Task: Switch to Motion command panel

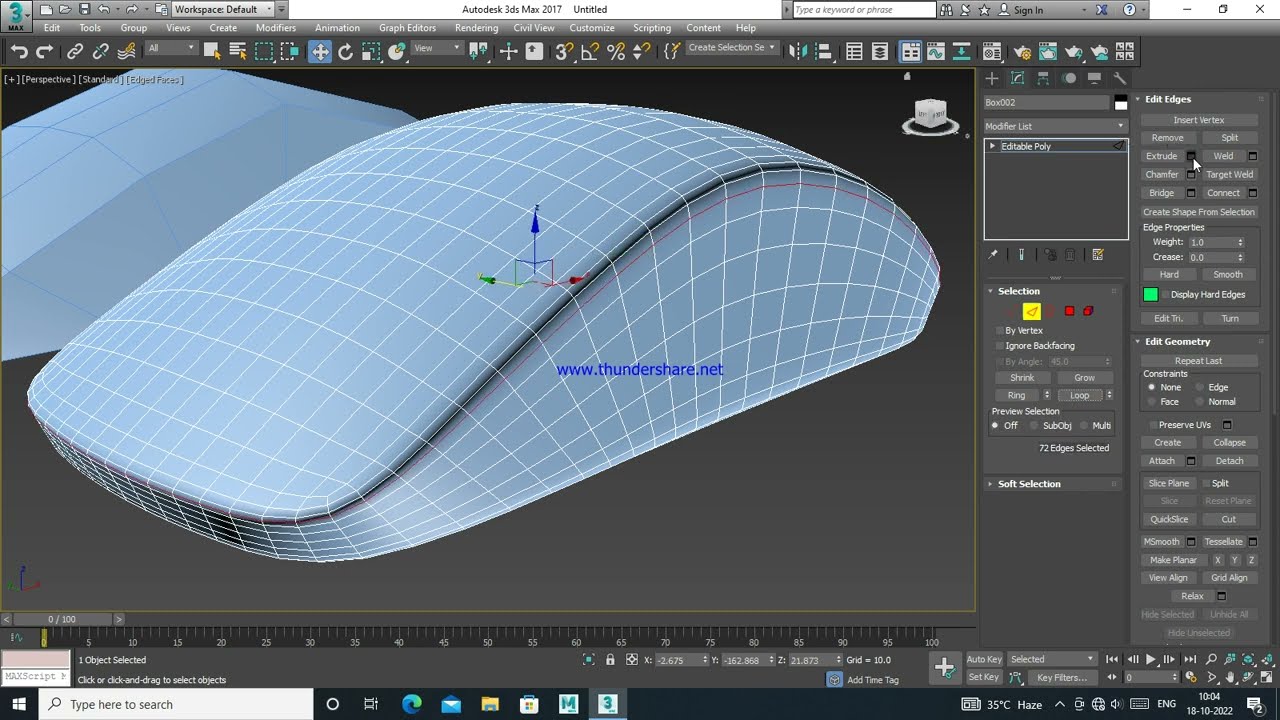Action: (x=1069, y=78)
